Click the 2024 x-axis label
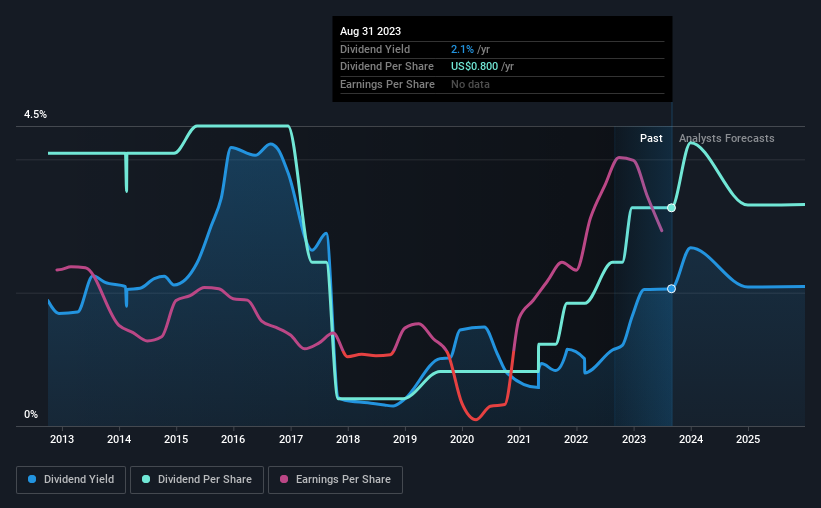The width and height of the screenshot is (821, 508). tap(691, 439)
